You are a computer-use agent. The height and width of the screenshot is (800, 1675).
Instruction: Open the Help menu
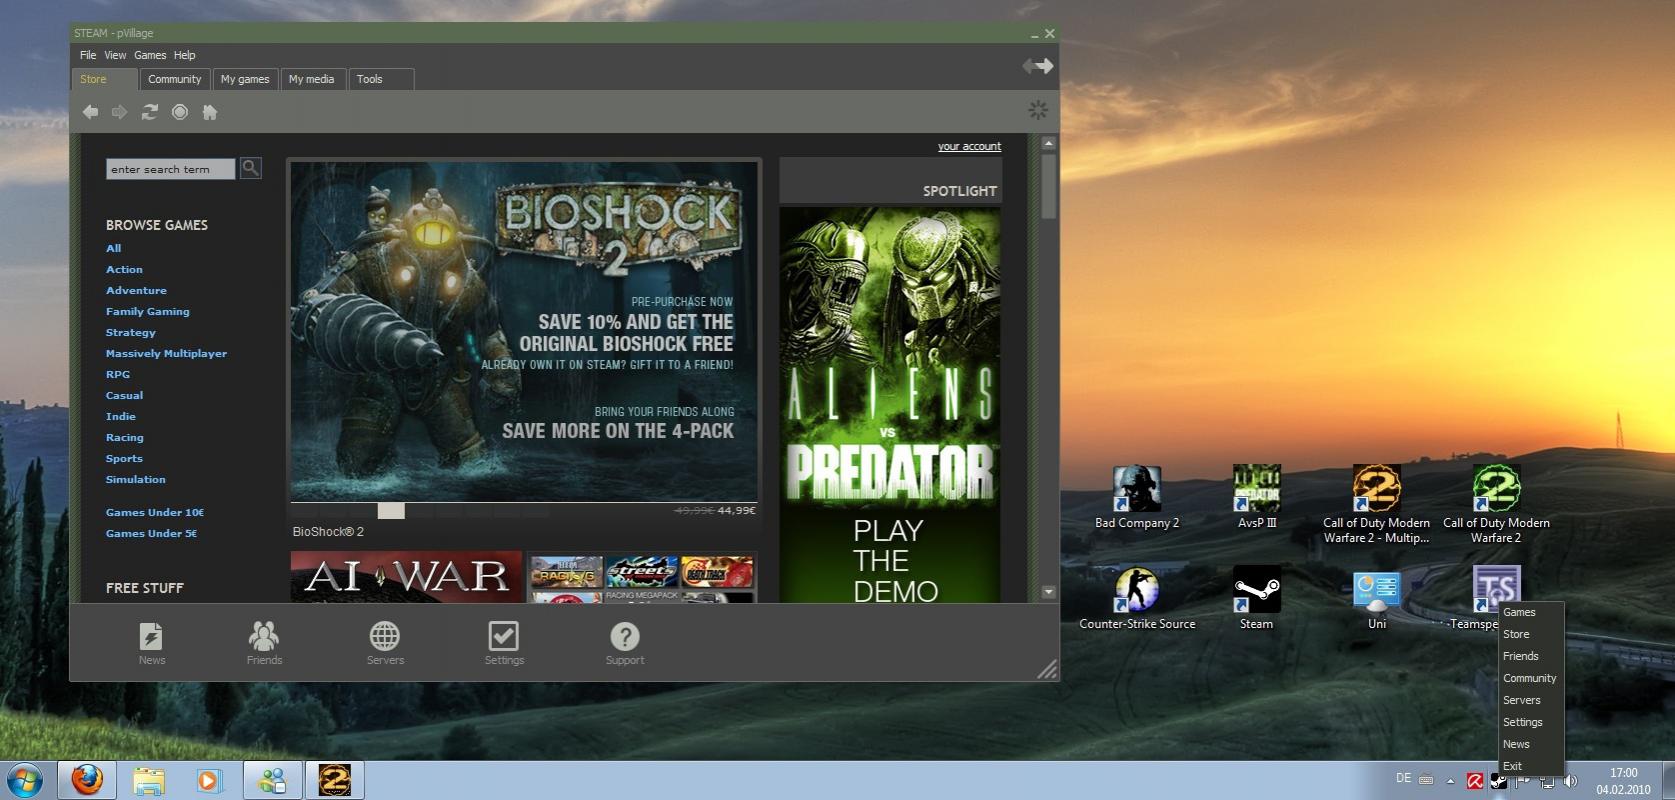[x=184, y=55]
